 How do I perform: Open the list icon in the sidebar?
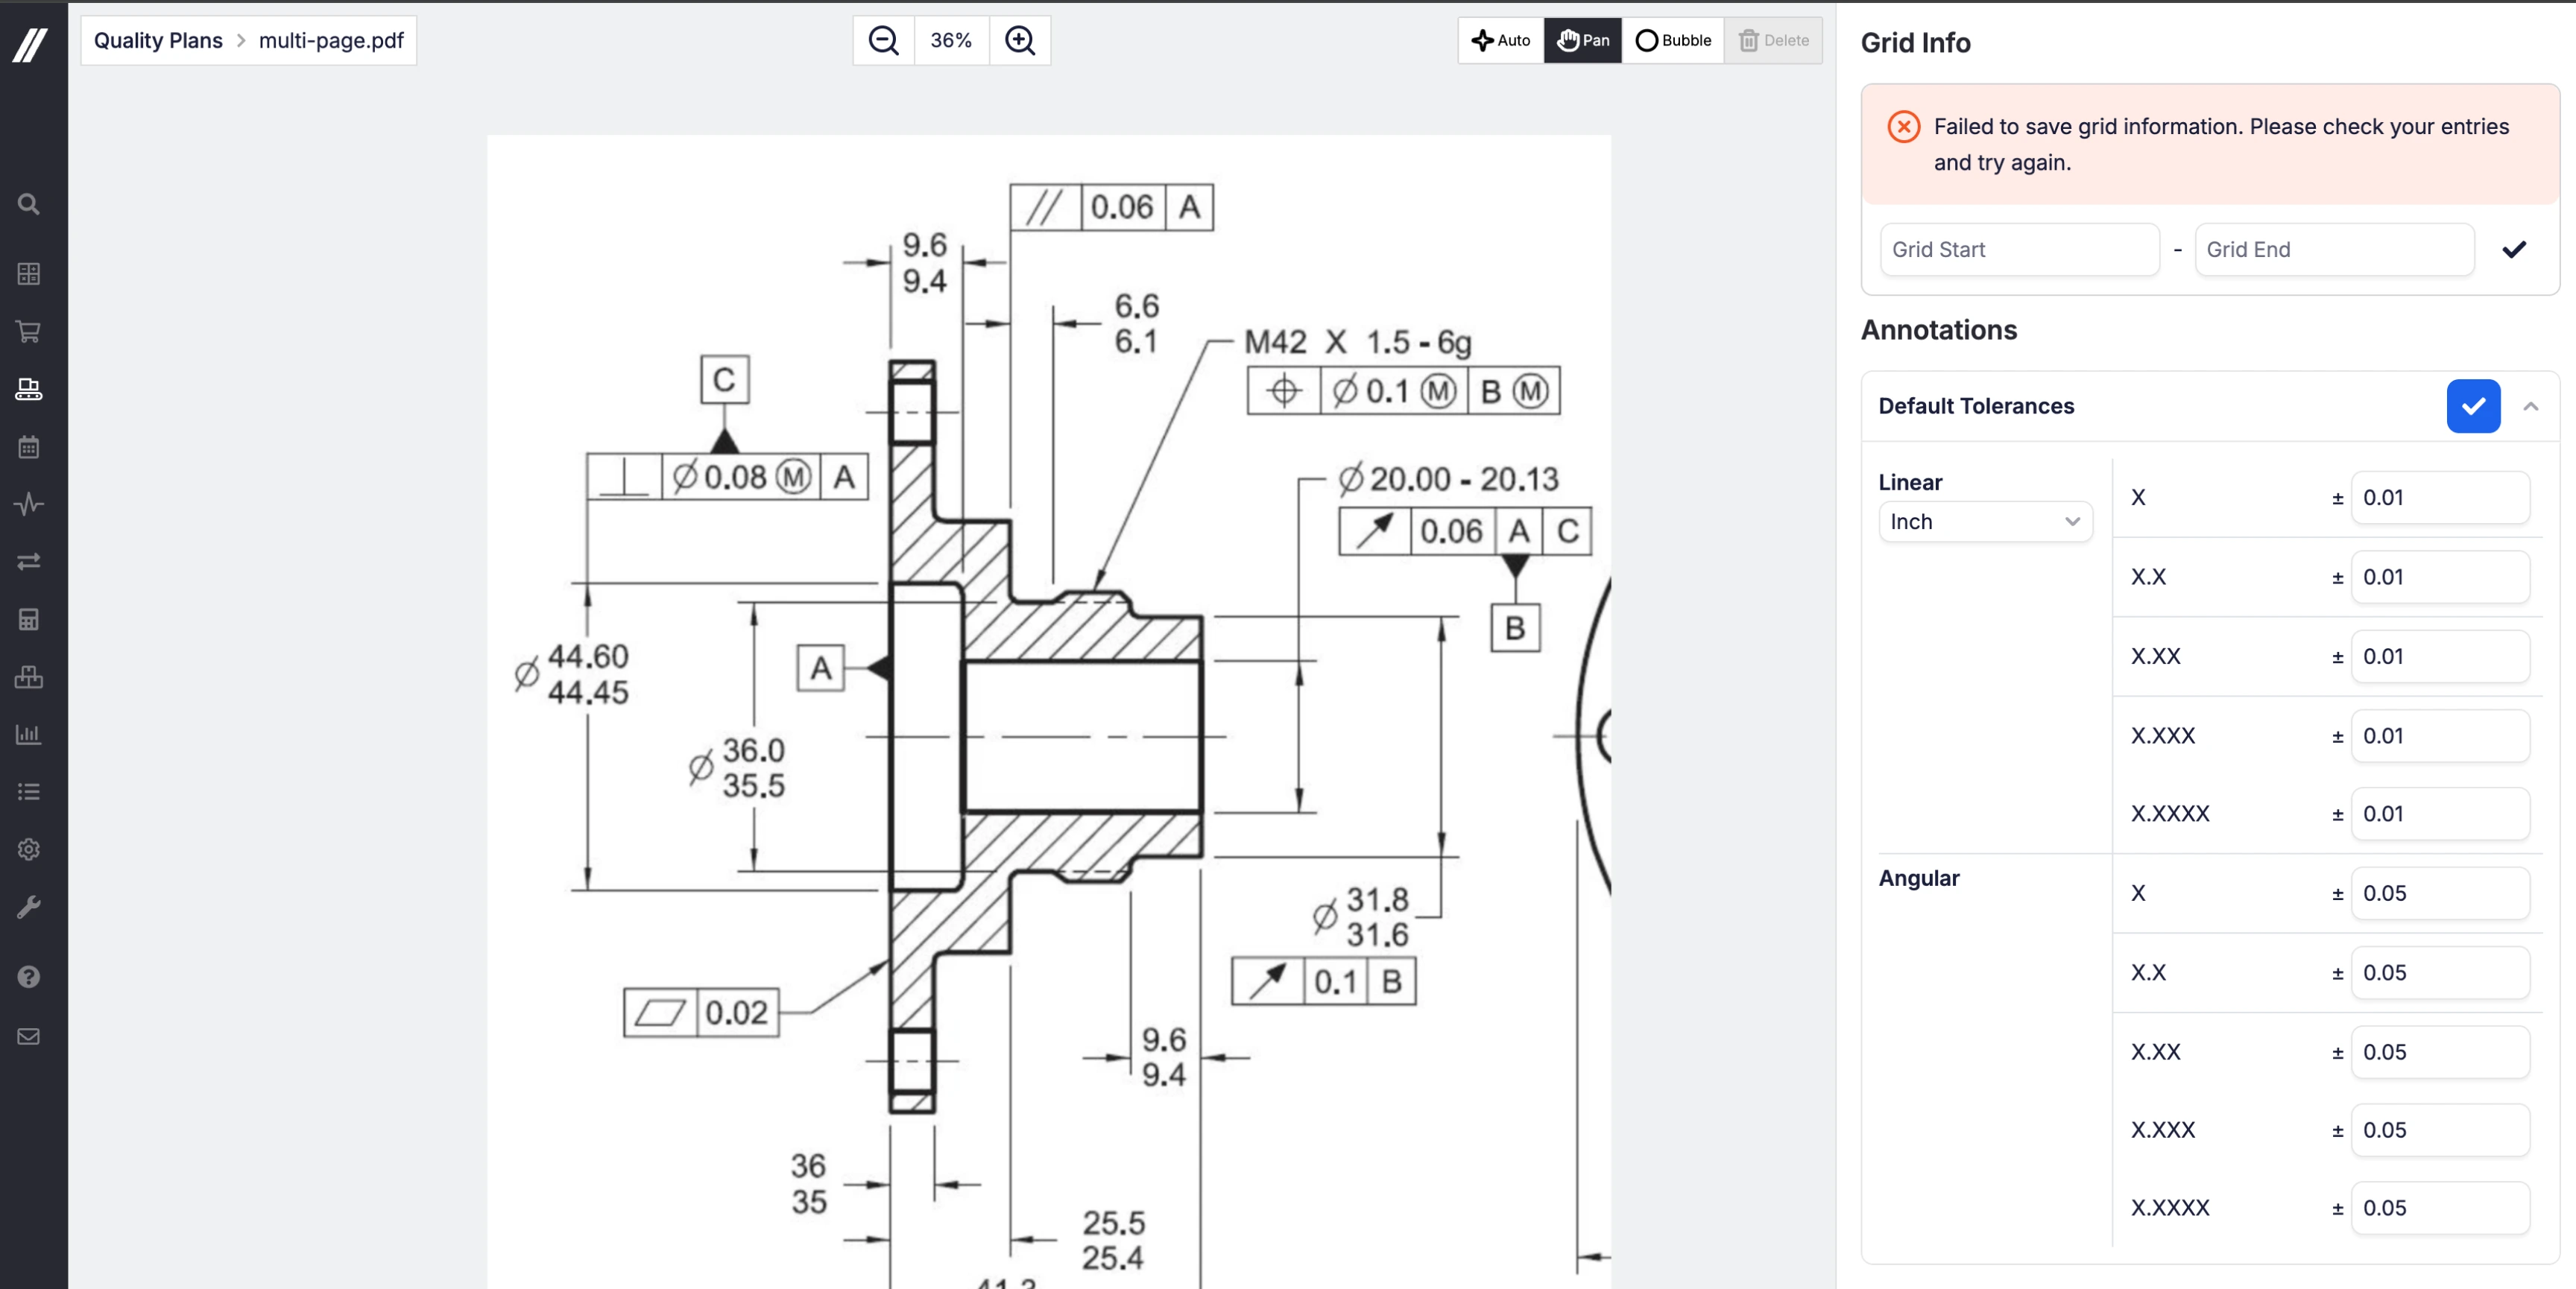[29, 792]
